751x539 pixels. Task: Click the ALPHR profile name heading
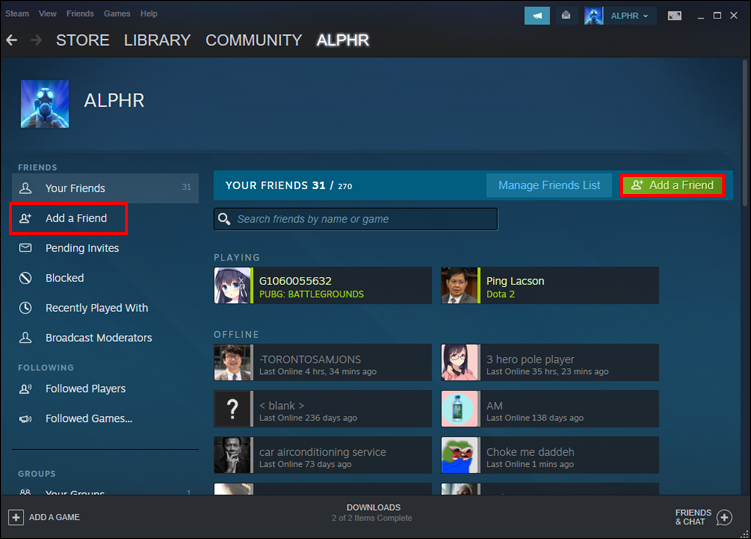(114, 101)
